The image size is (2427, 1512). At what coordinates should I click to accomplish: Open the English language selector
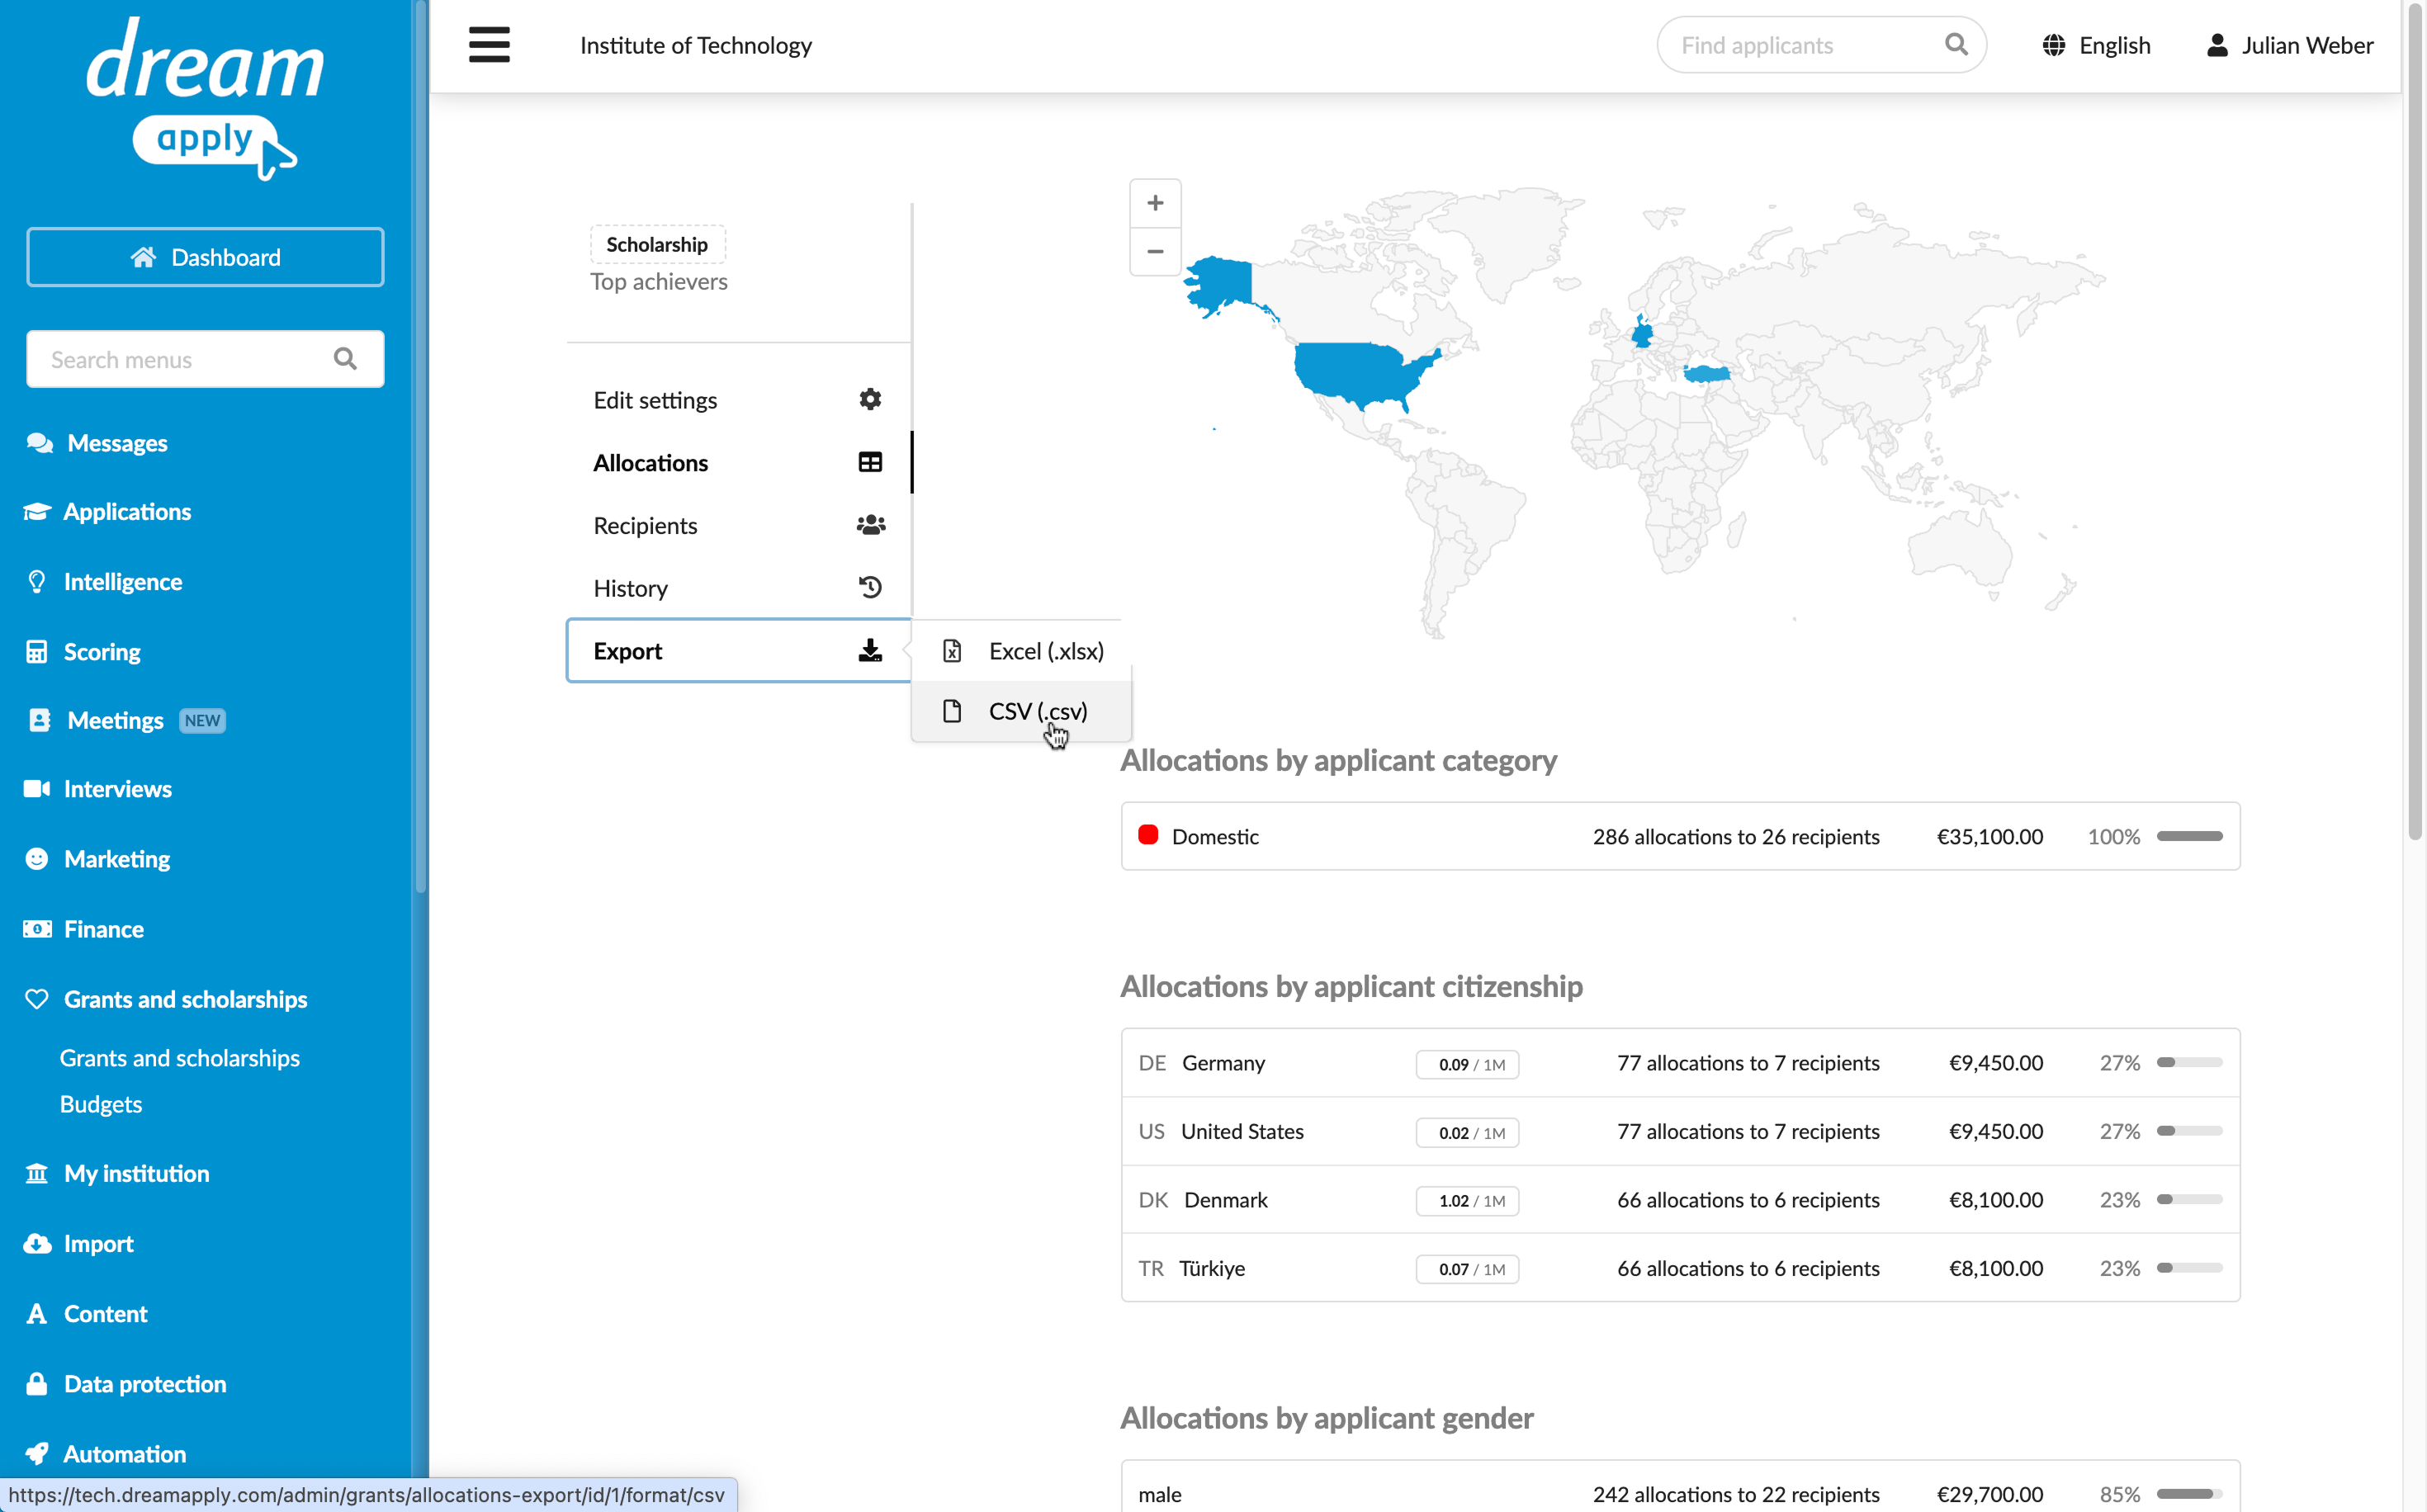[x=2096, y=45]
